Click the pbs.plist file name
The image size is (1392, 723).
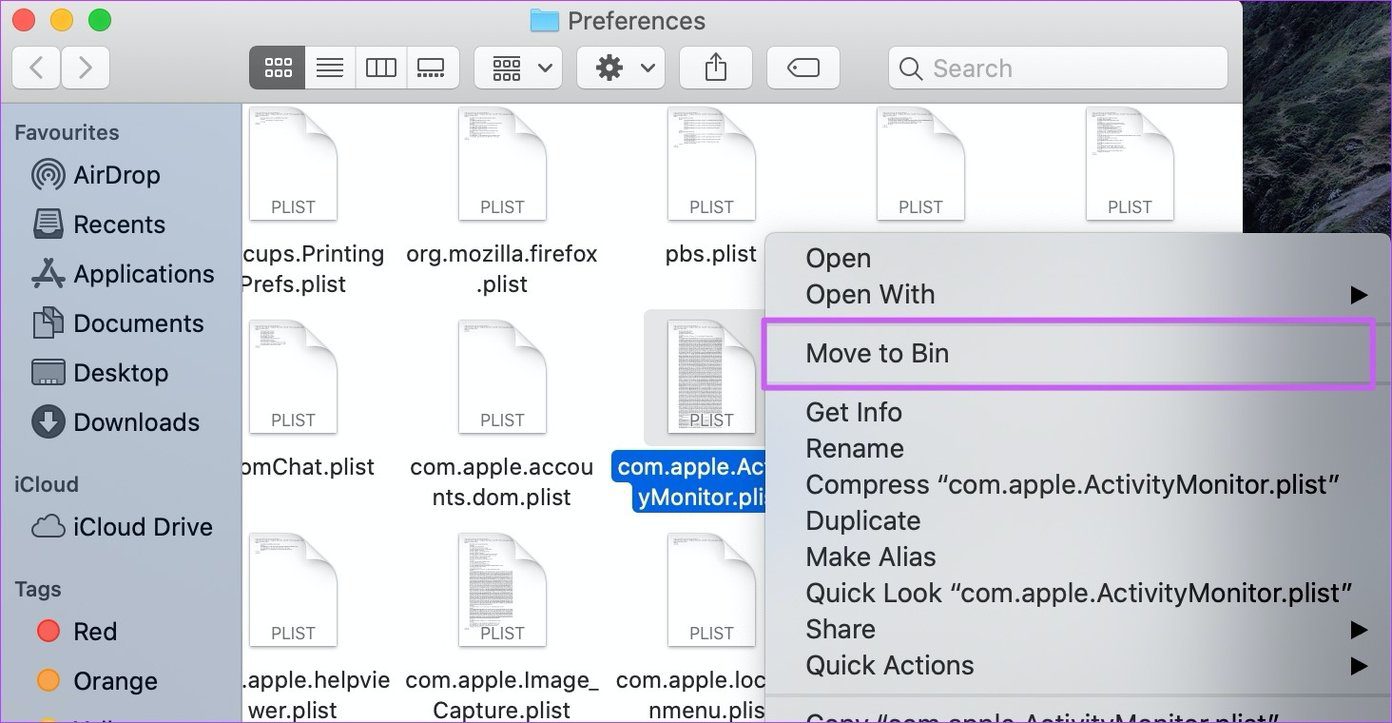pos(711,254)
